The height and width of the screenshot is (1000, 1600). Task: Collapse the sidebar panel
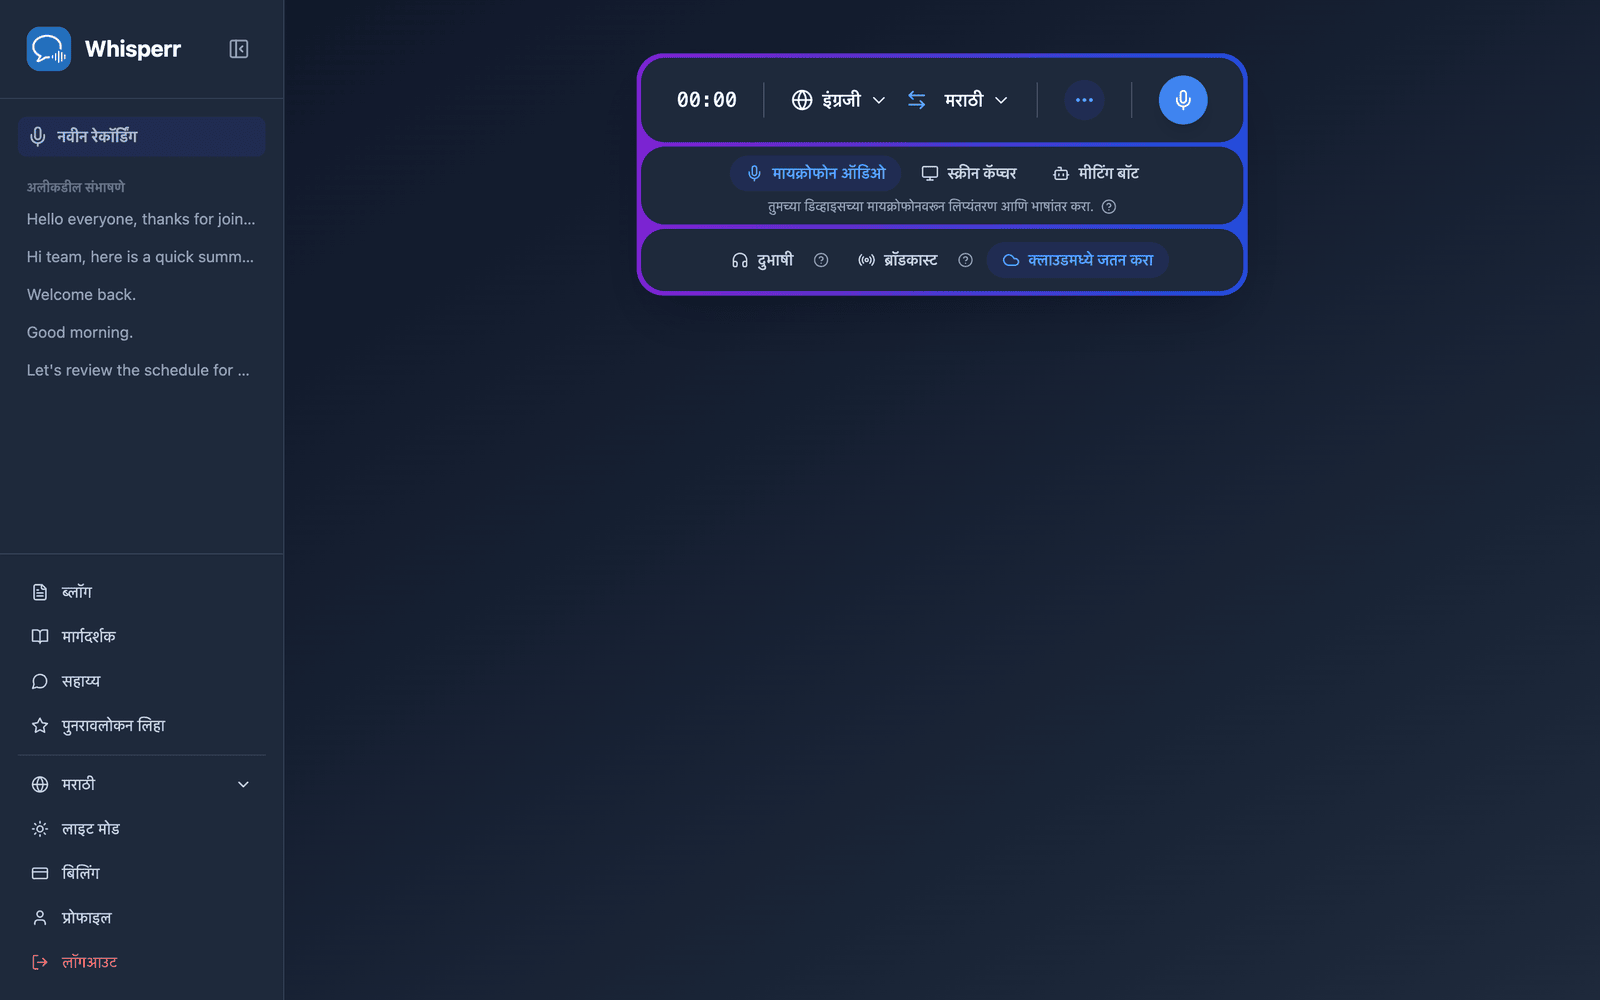238,49
